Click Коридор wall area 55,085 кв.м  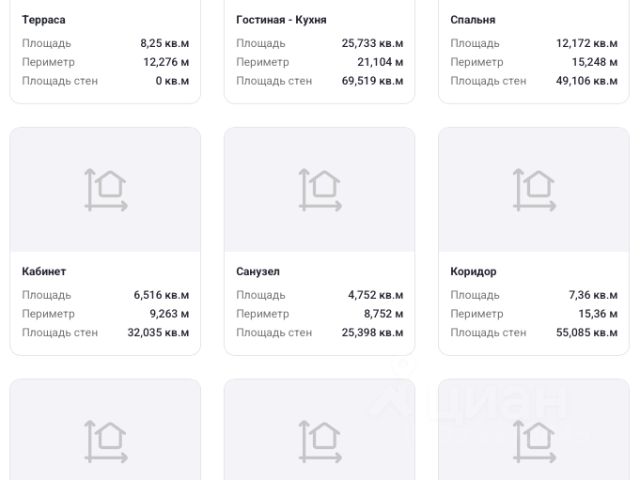(x=587, y=333)
